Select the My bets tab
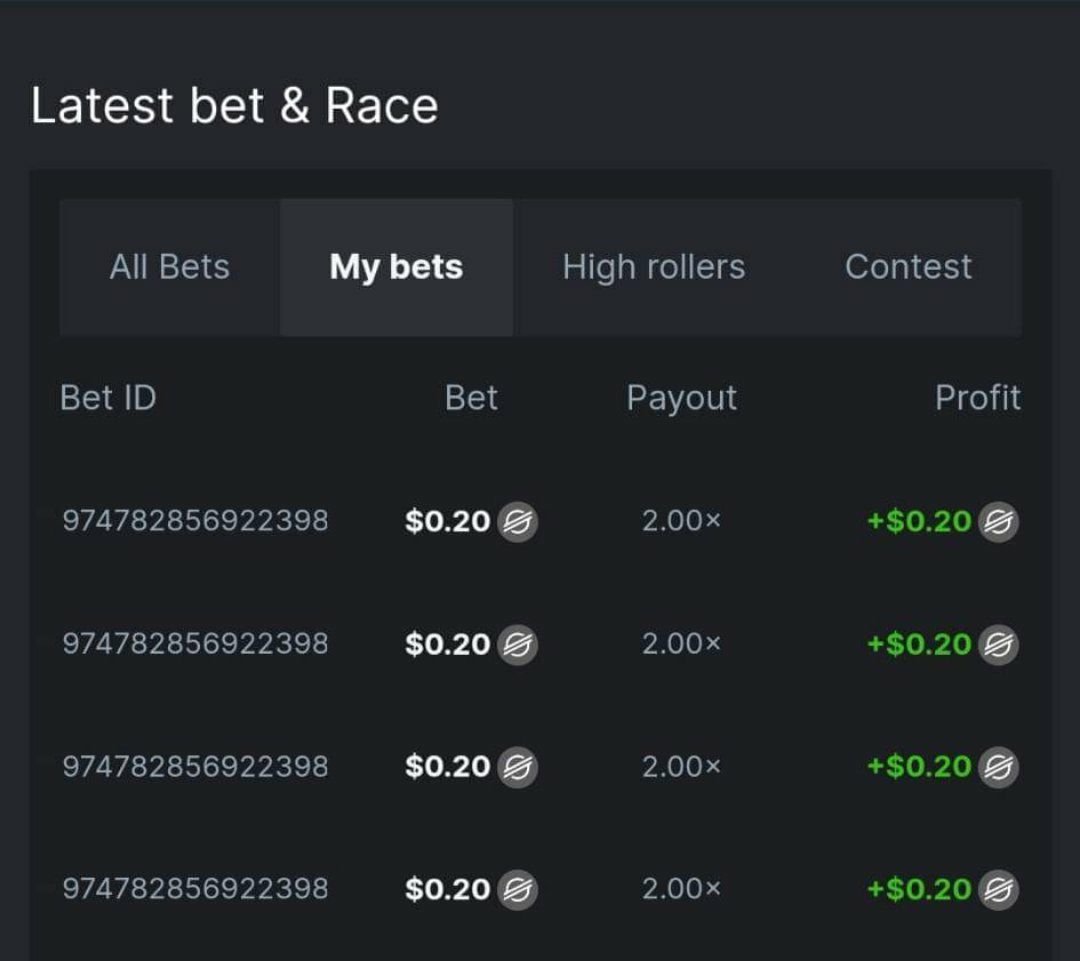Image resolution: width=1080 pixels, height=961 pixels. coord(396,267)
